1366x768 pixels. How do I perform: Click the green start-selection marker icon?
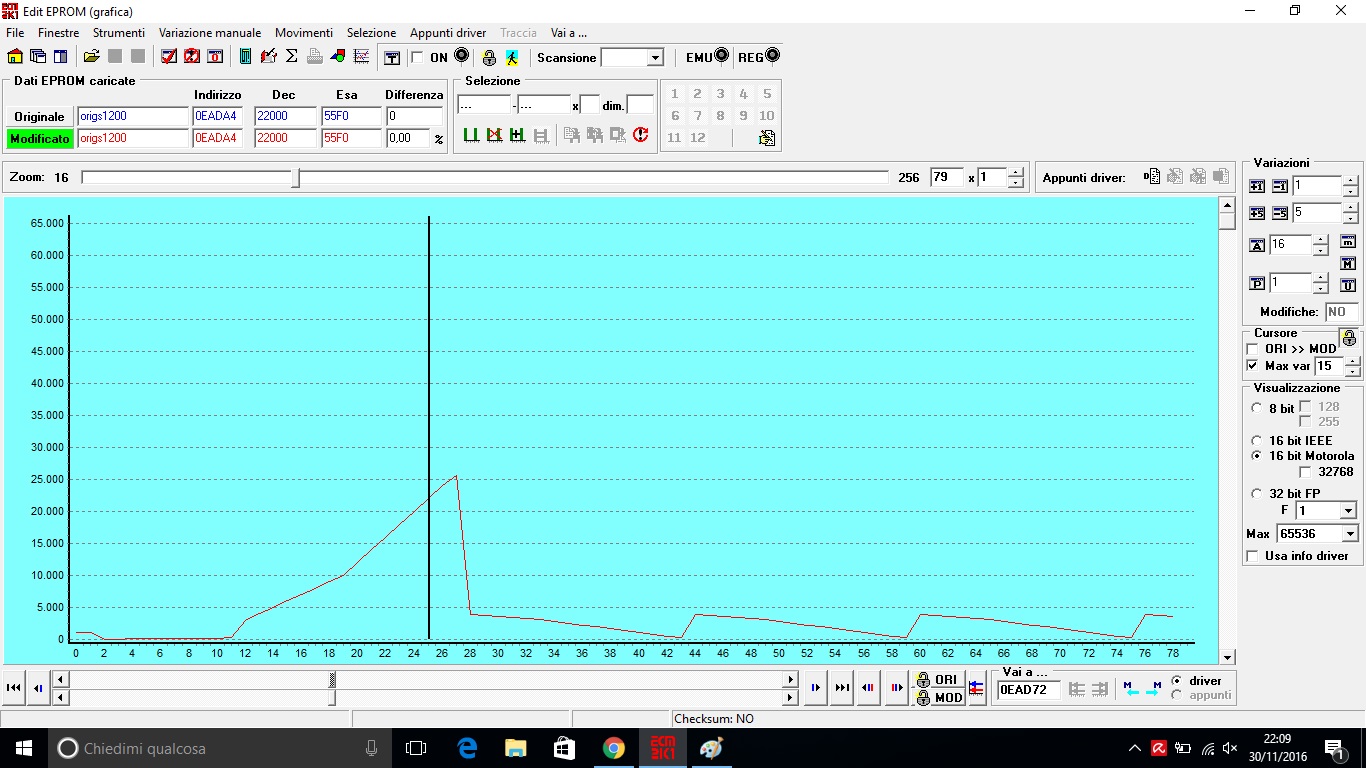[470, 135]
